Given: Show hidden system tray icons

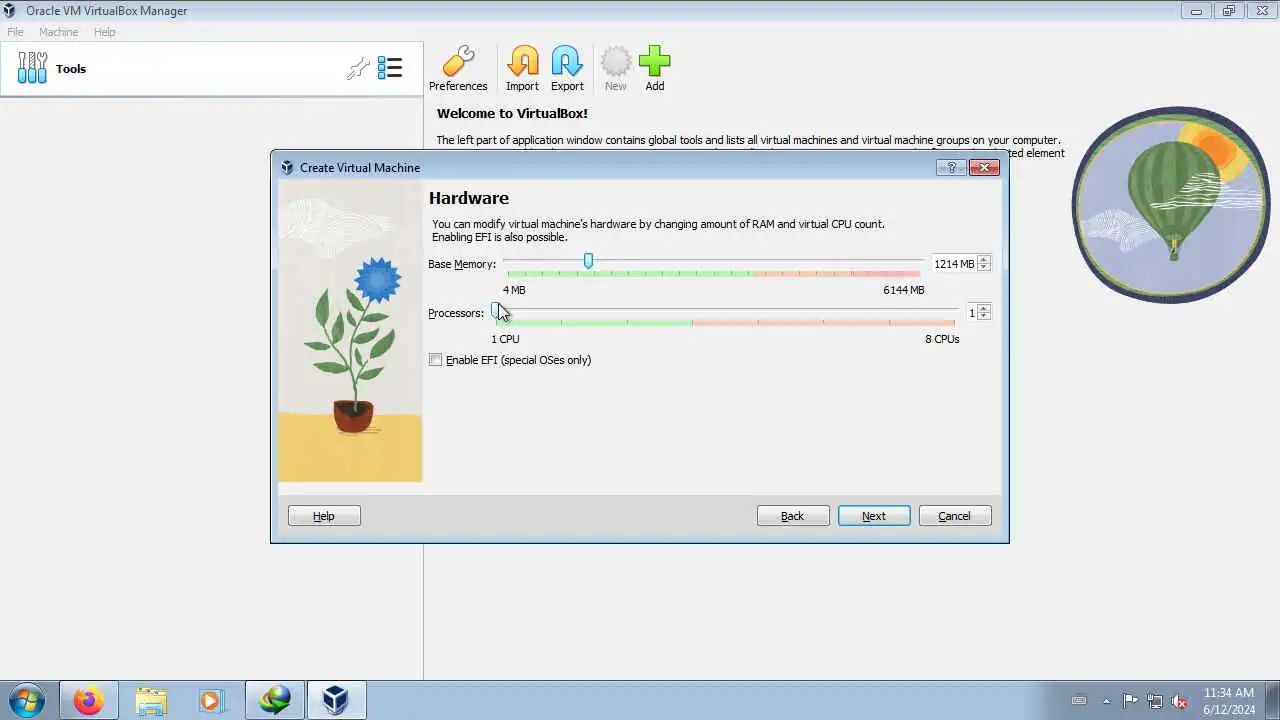Looking at the screenshot, I should click(x=1106, y=701).
